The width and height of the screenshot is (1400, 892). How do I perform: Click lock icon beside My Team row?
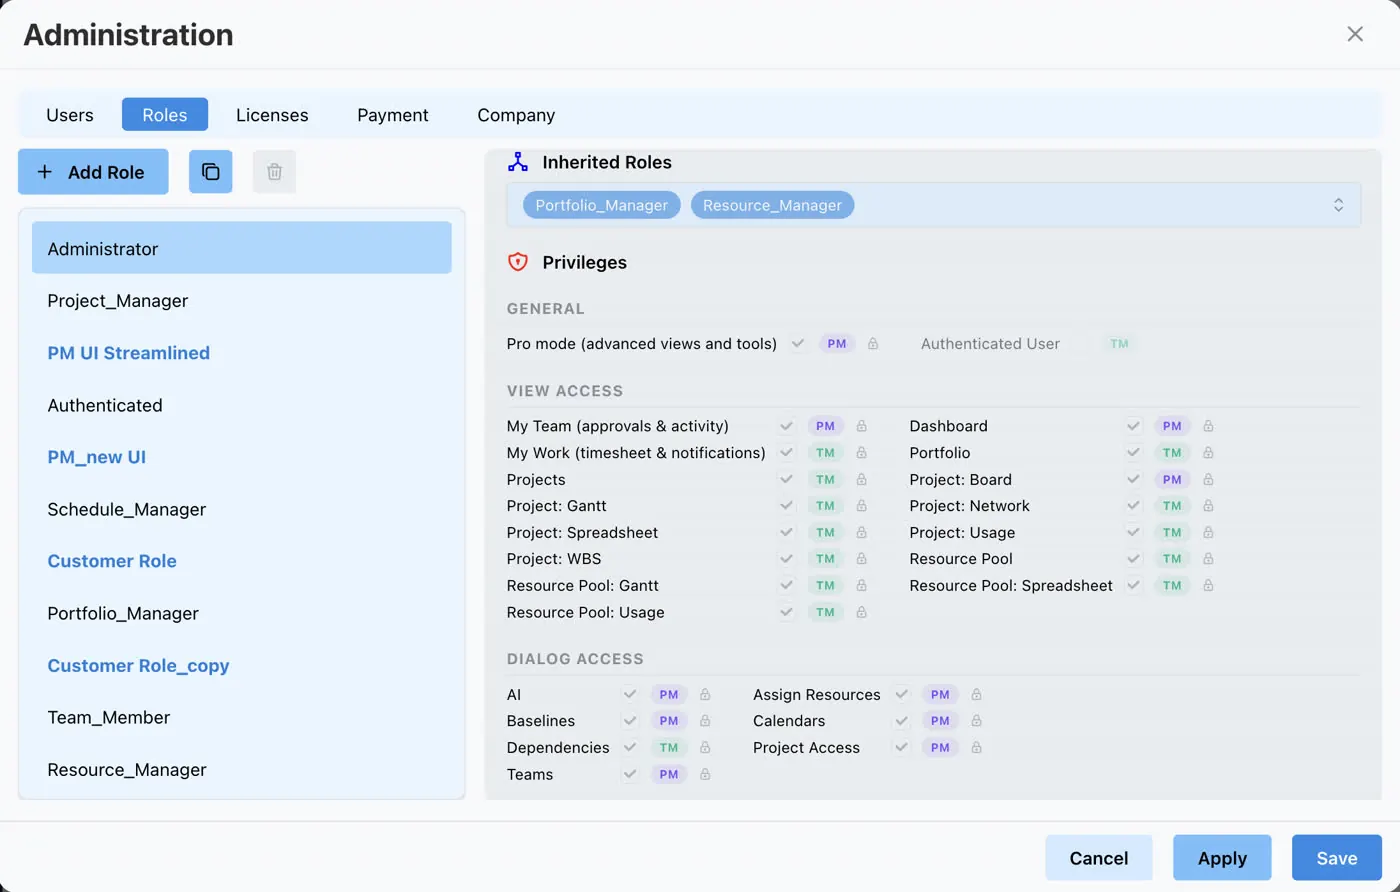[x=861, y=426]
